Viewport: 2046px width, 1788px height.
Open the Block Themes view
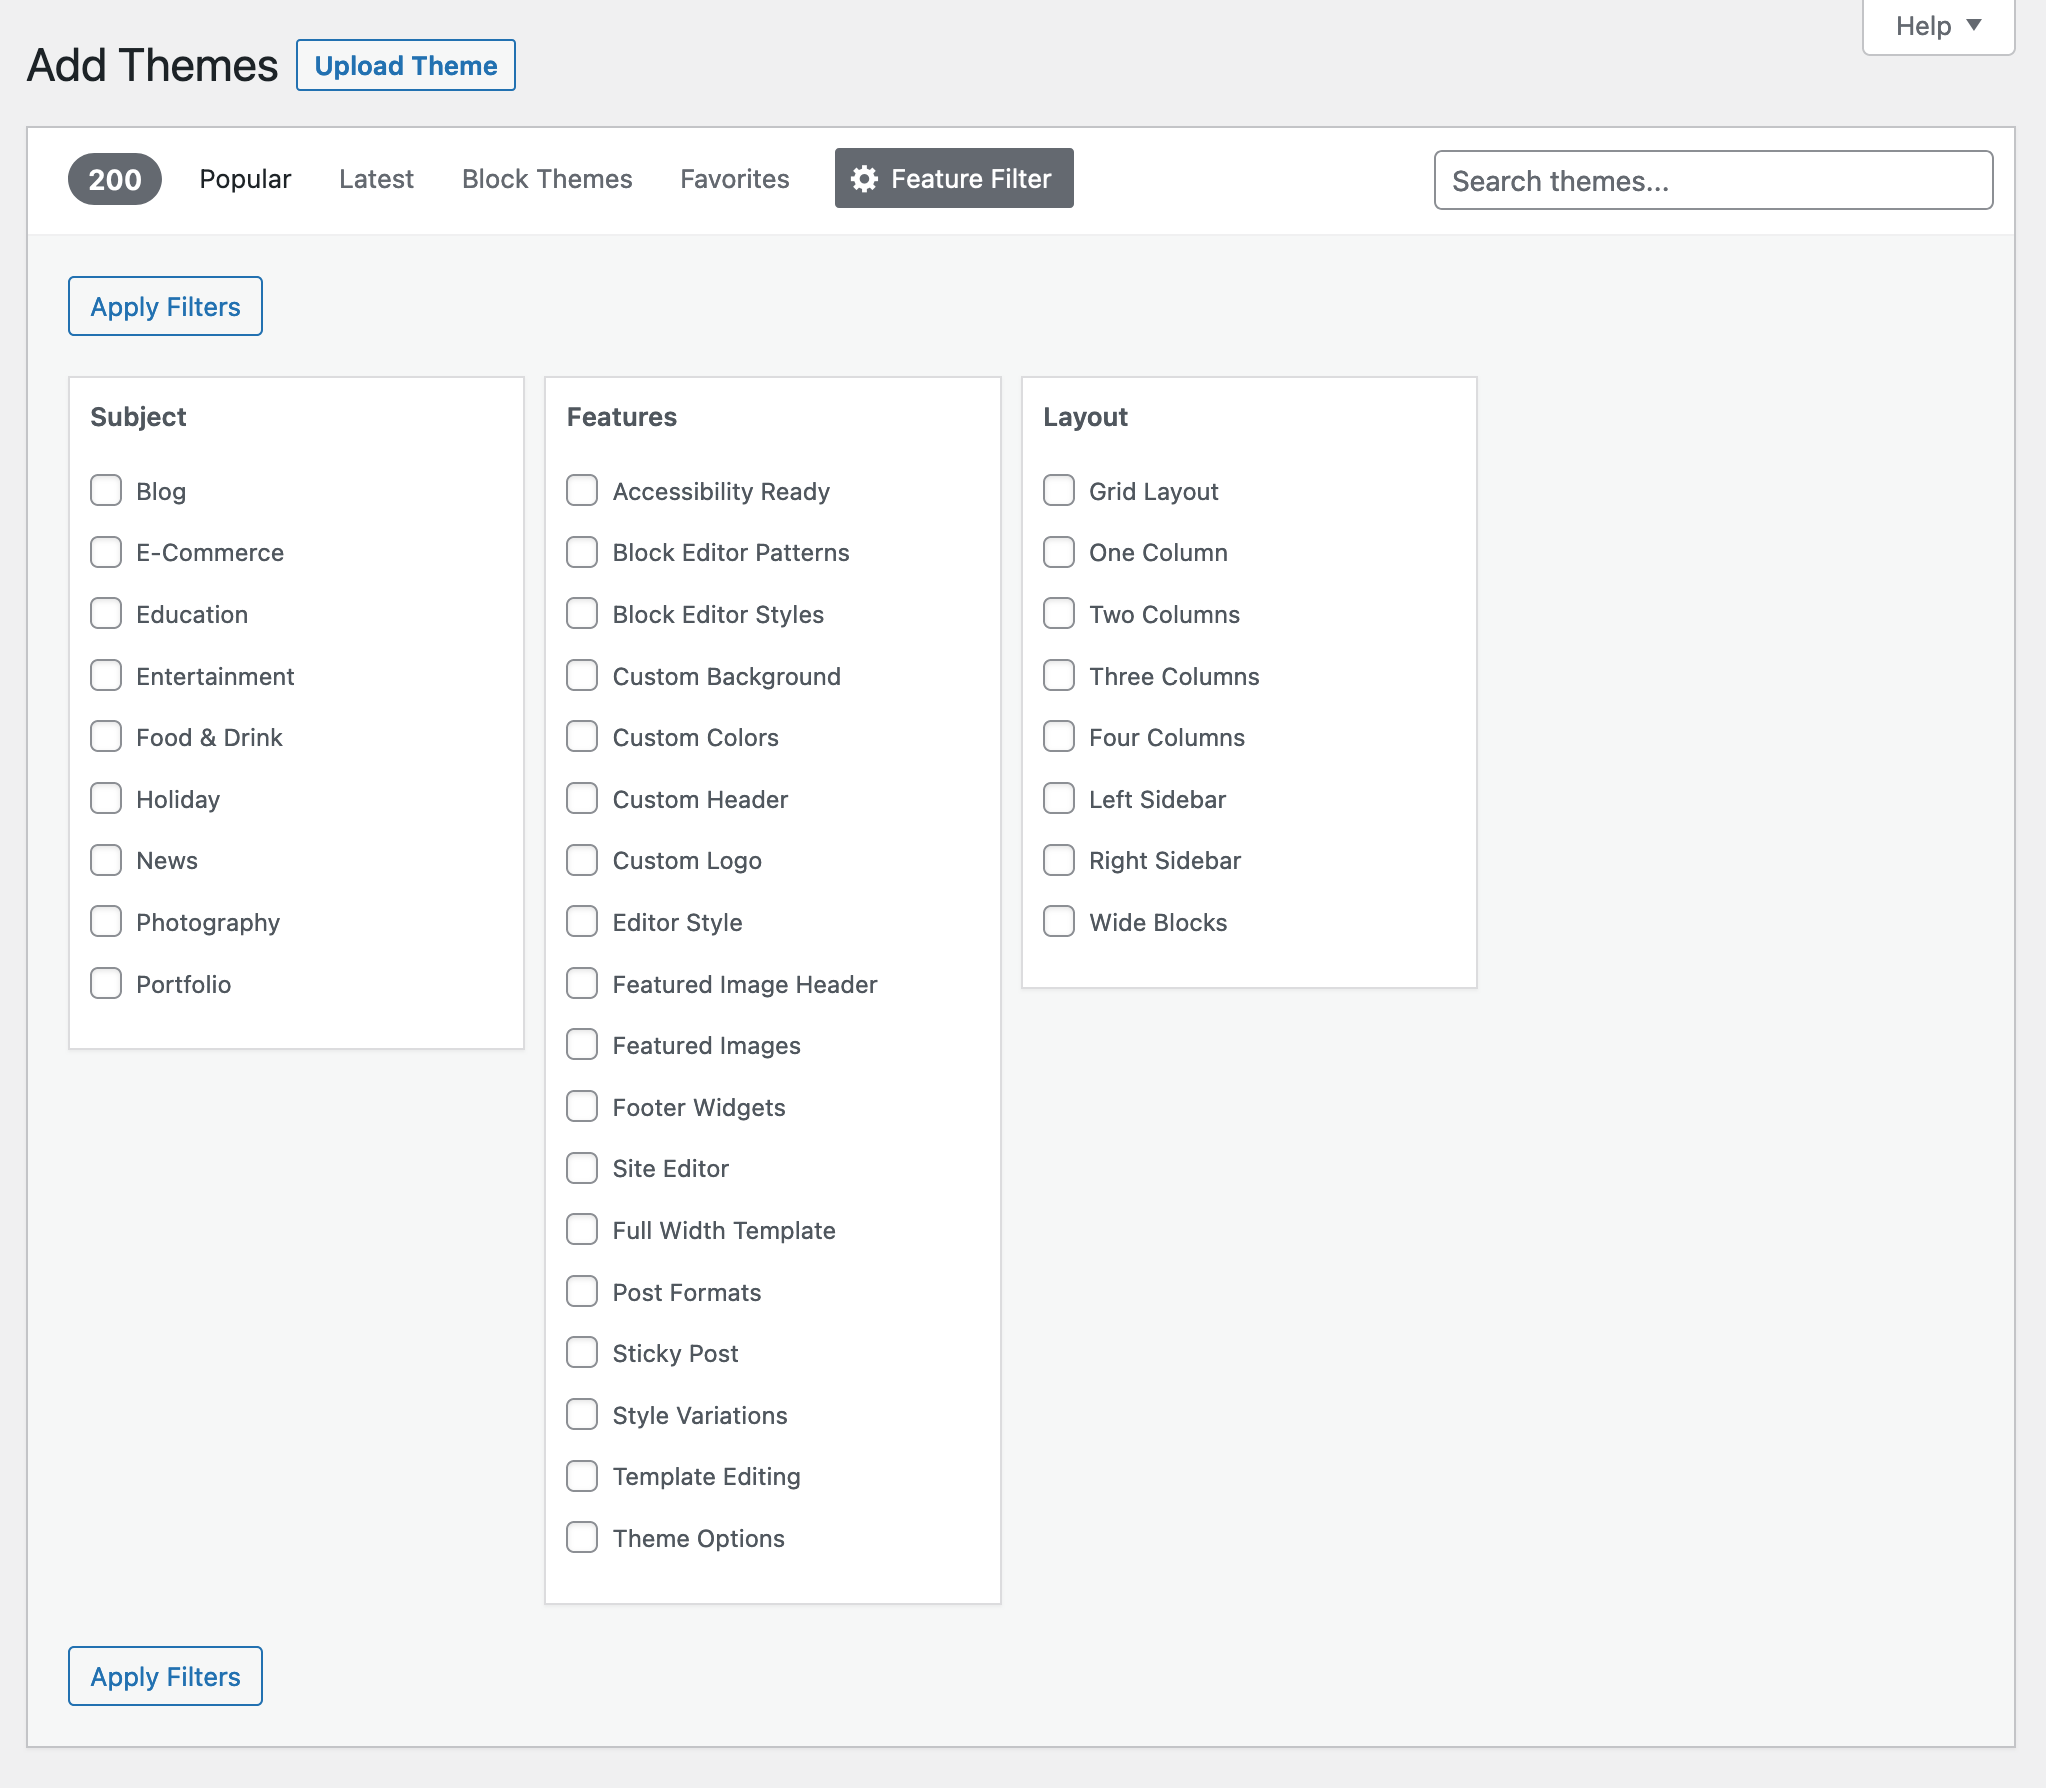point(546,179)
